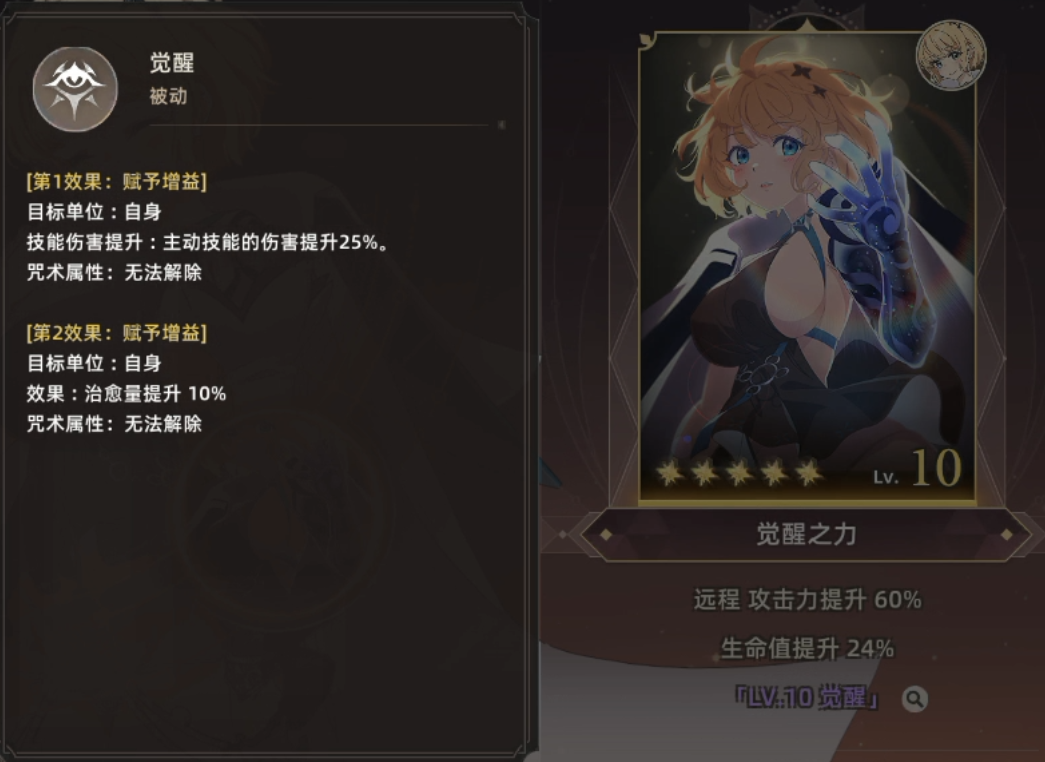Image resolution: width=1045 pixels, height=762 pixels.
Task: Click the 治愈量提升 10% effect text
Action: [155, 393]
